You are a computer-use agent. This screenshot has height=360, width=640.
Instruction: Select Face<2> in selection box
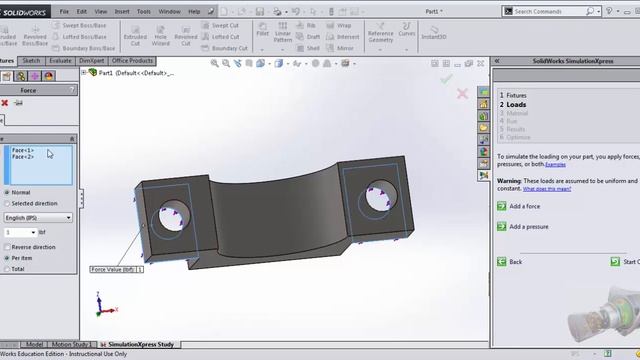tap(23, 157)
